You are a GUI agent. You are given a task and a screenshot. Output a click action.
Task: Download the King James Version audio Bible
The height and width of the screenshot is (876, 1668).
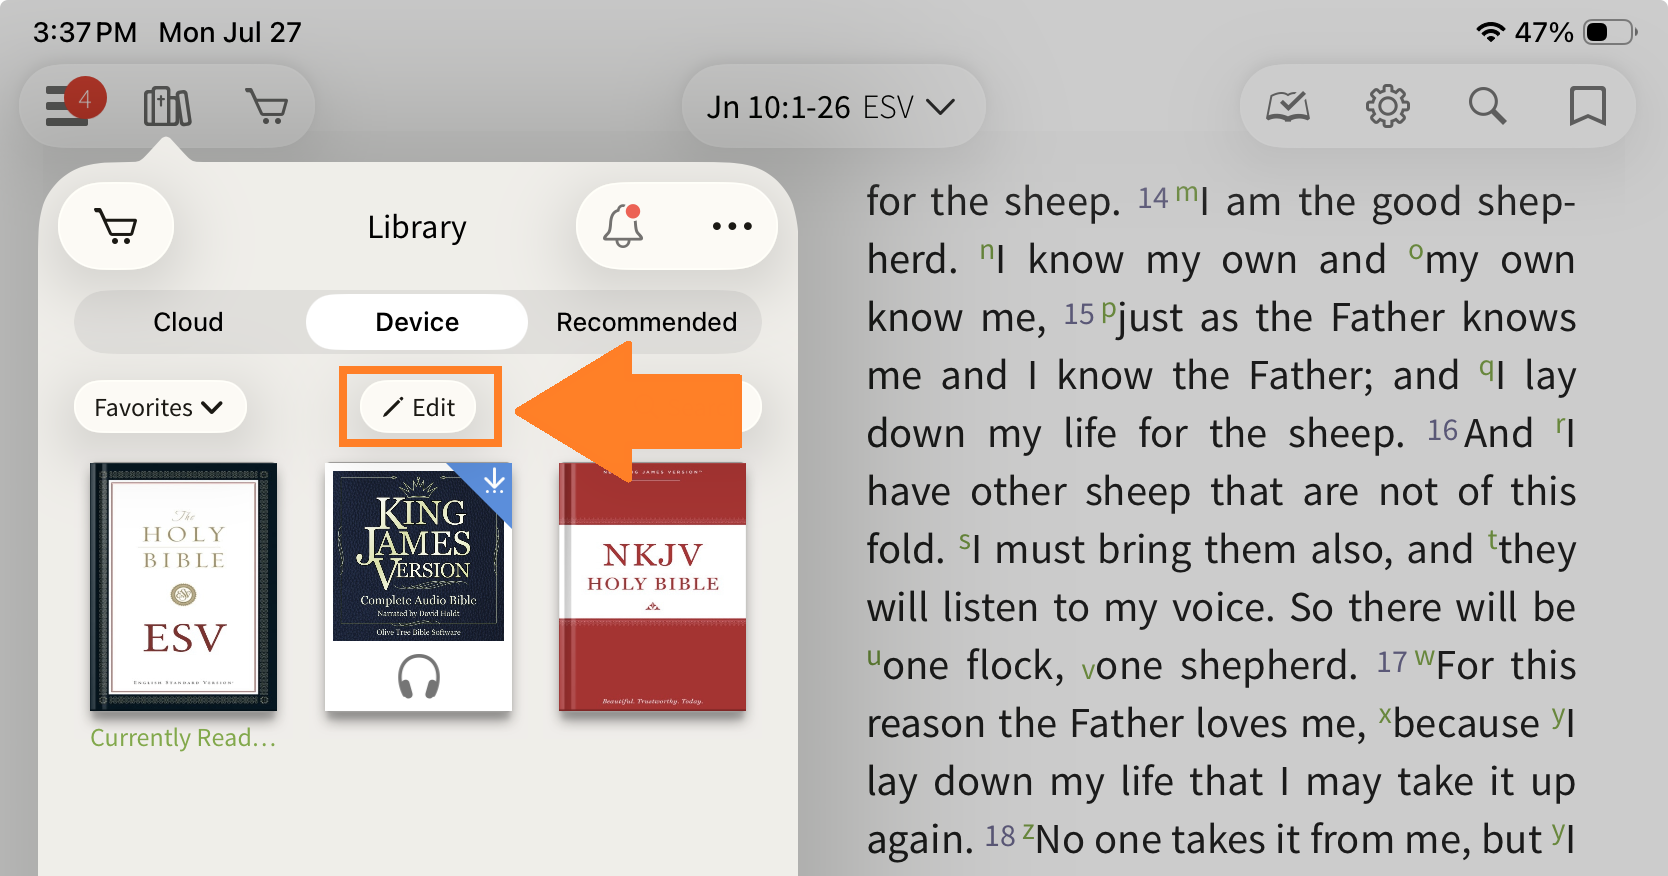(x=494, y=482)
